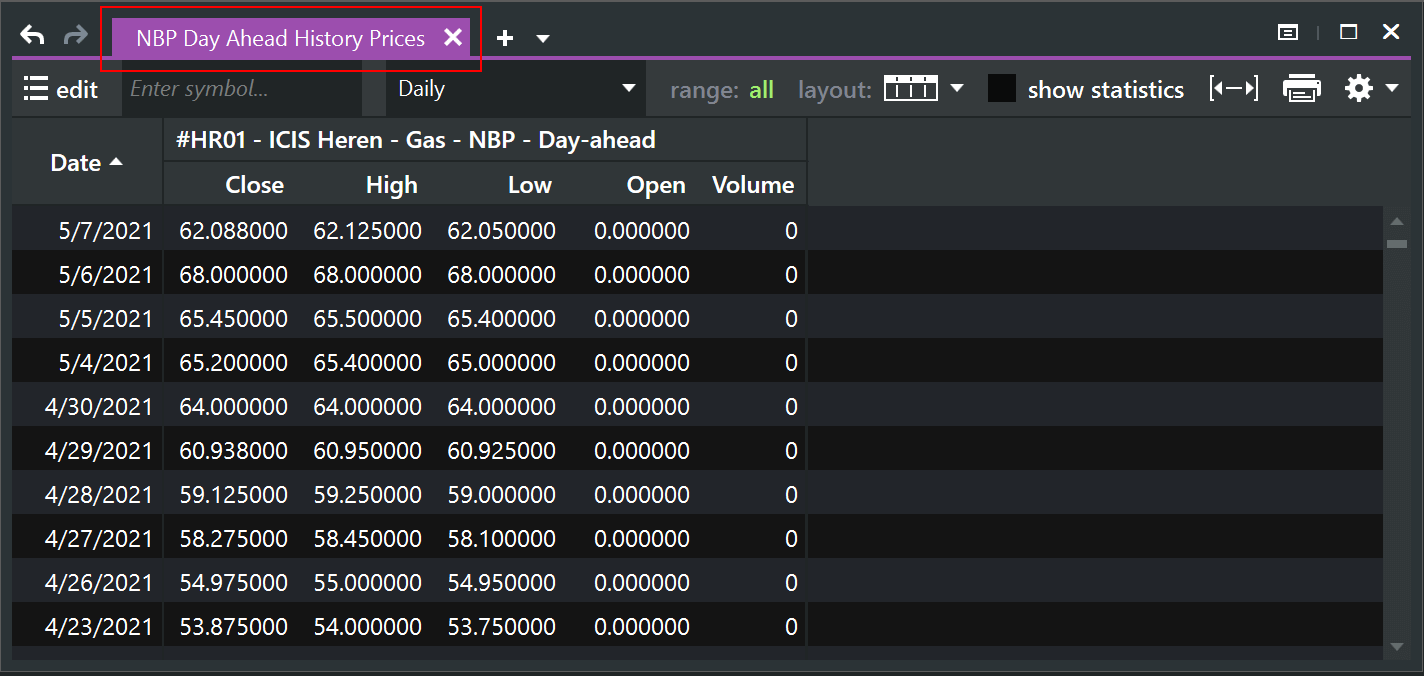Select the 4/26/2021 date cell
The height and width of the screenshot is (676, 1424).
[x=87, y=583]
